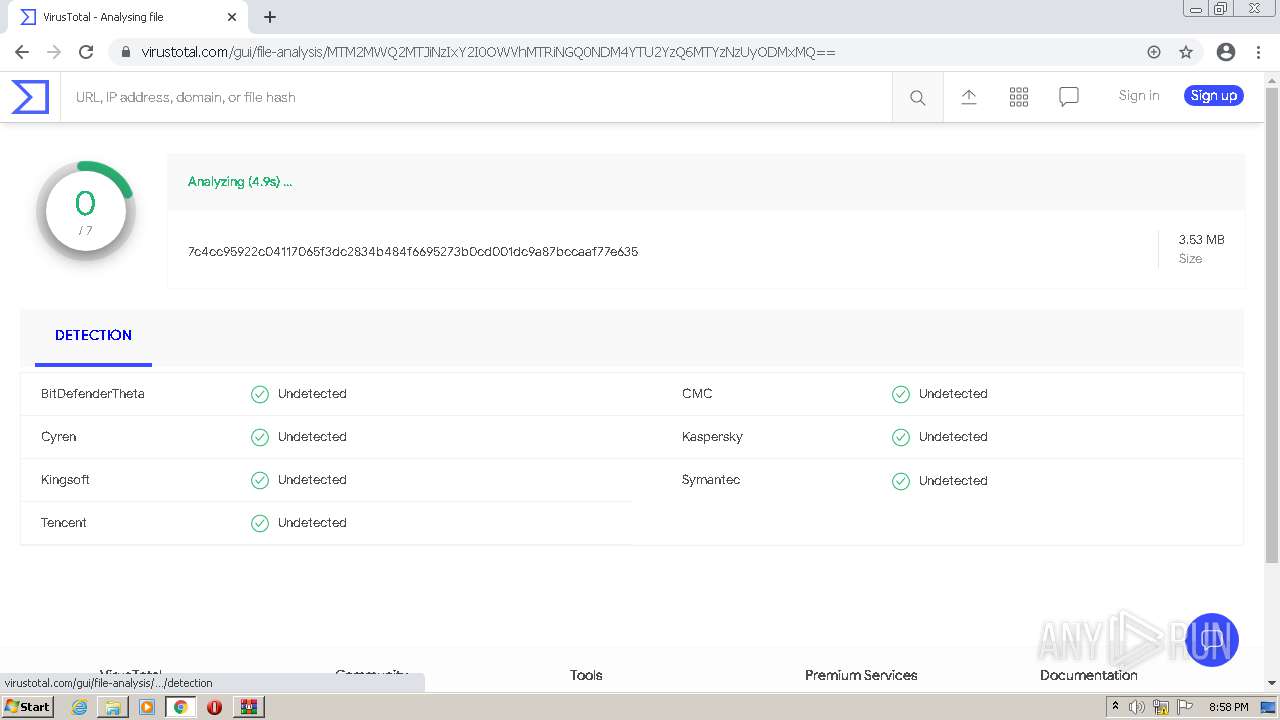Click Symantec undetected check icon

click(x=901, y=481)
